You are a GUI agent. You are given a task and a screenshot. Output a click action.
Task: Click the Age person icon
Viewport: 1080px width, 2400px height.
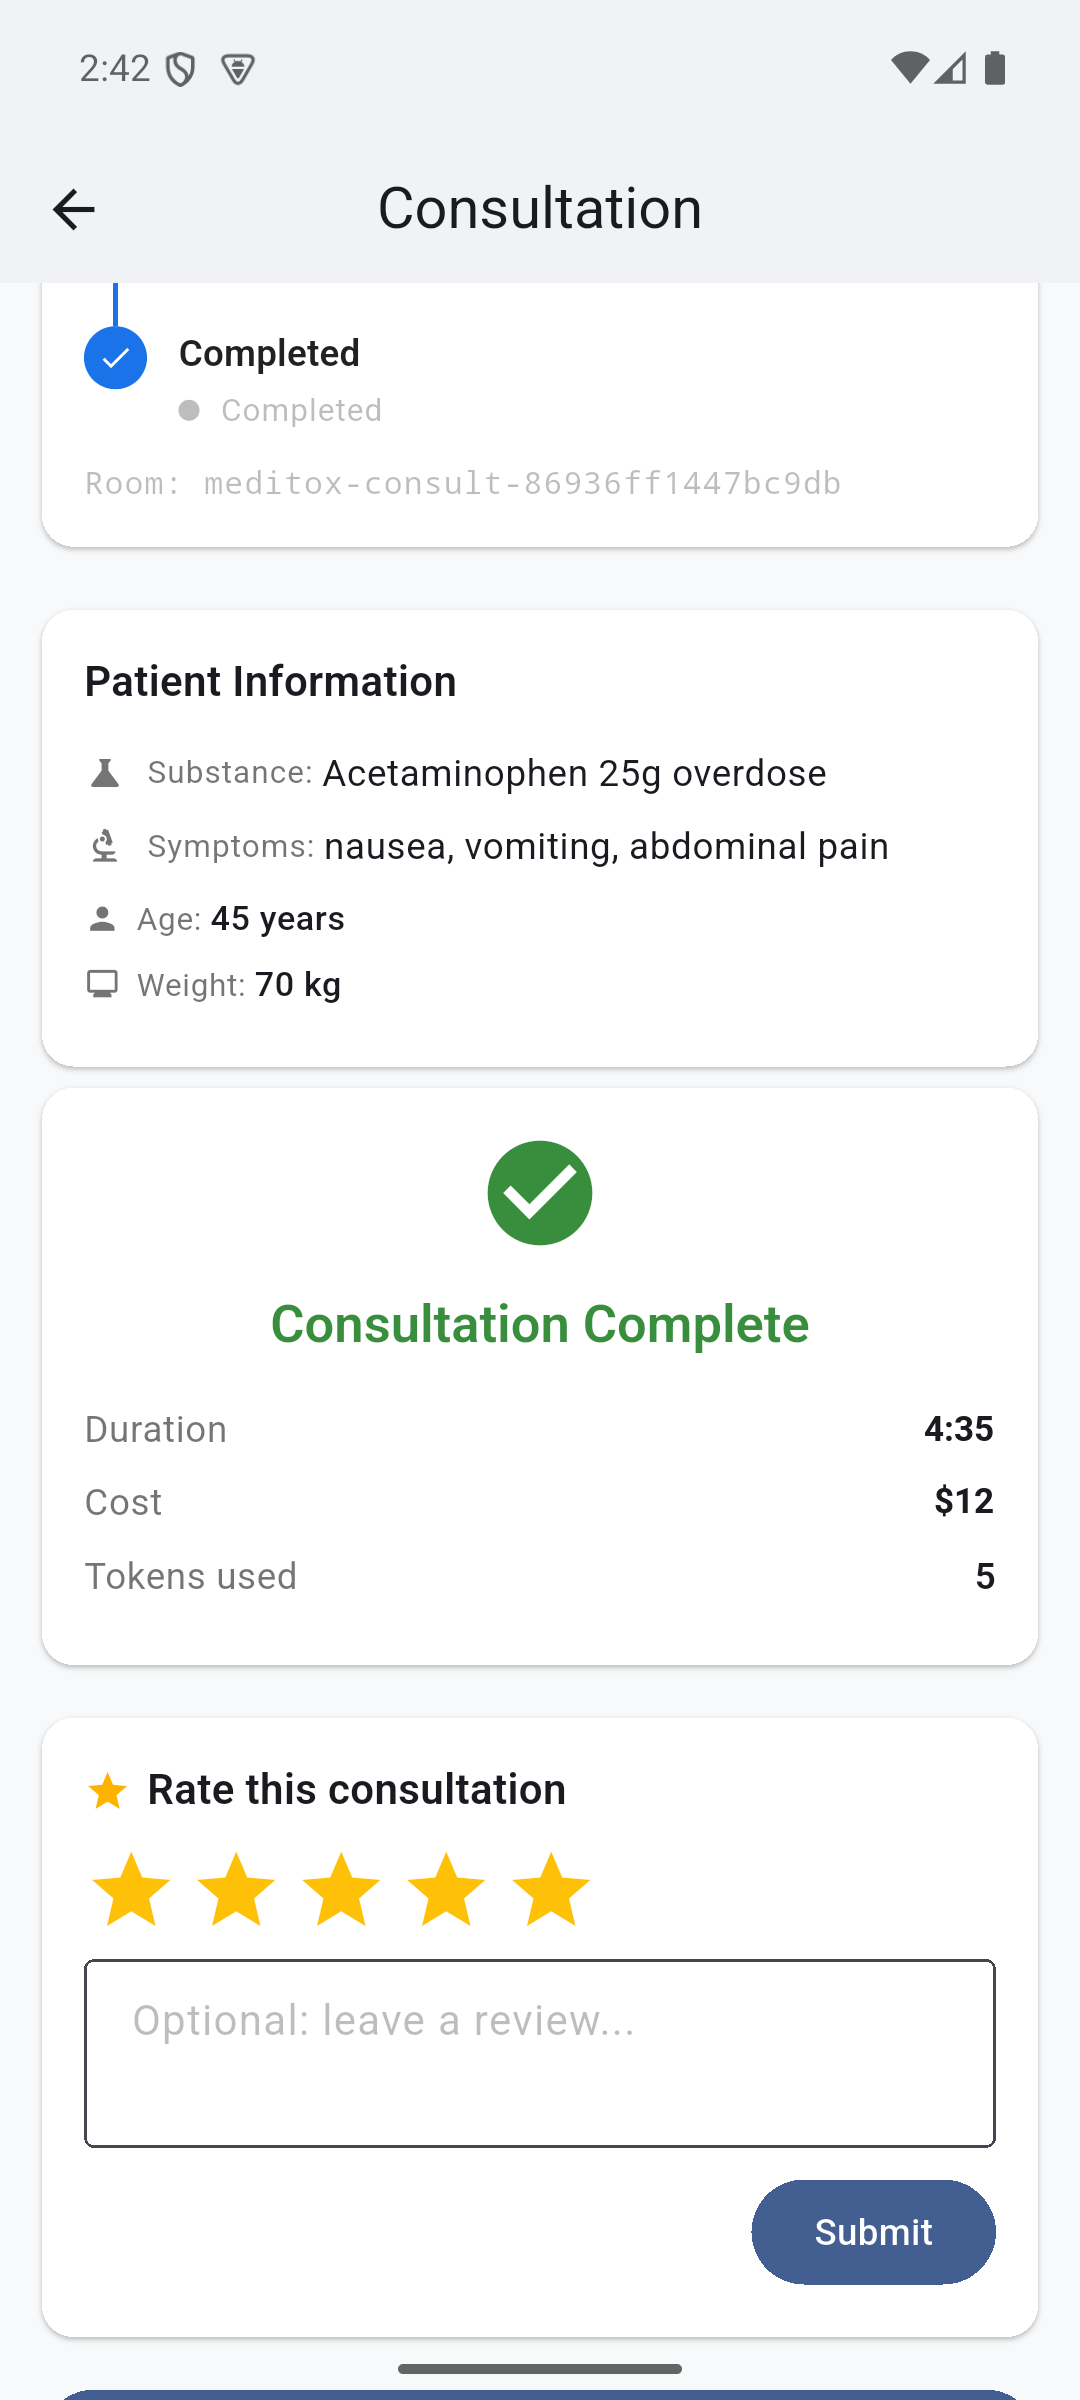point(102,919)
